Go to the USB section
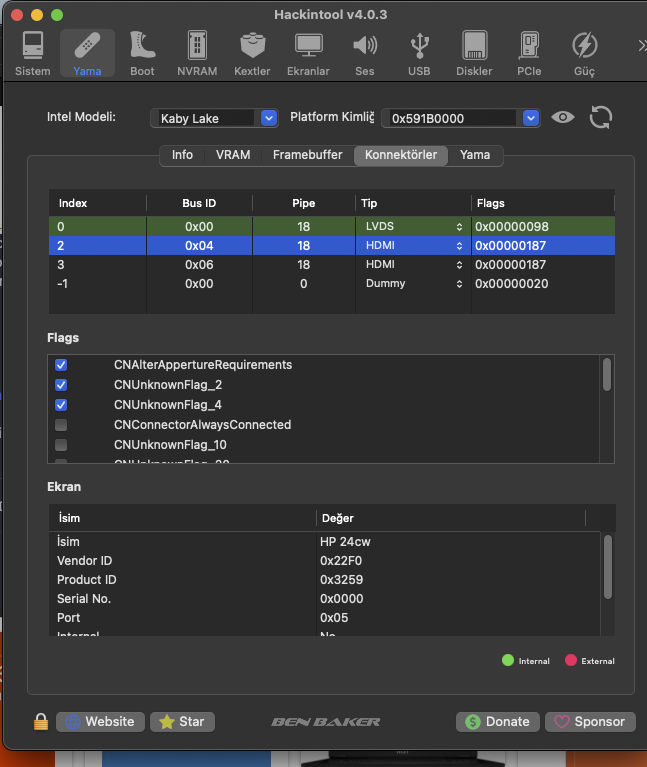 tap(419, 53)
